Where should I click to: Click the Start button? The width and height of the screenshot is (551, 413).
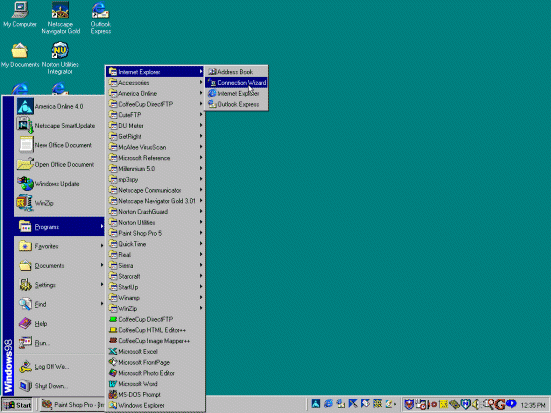(x=17, y=405)
